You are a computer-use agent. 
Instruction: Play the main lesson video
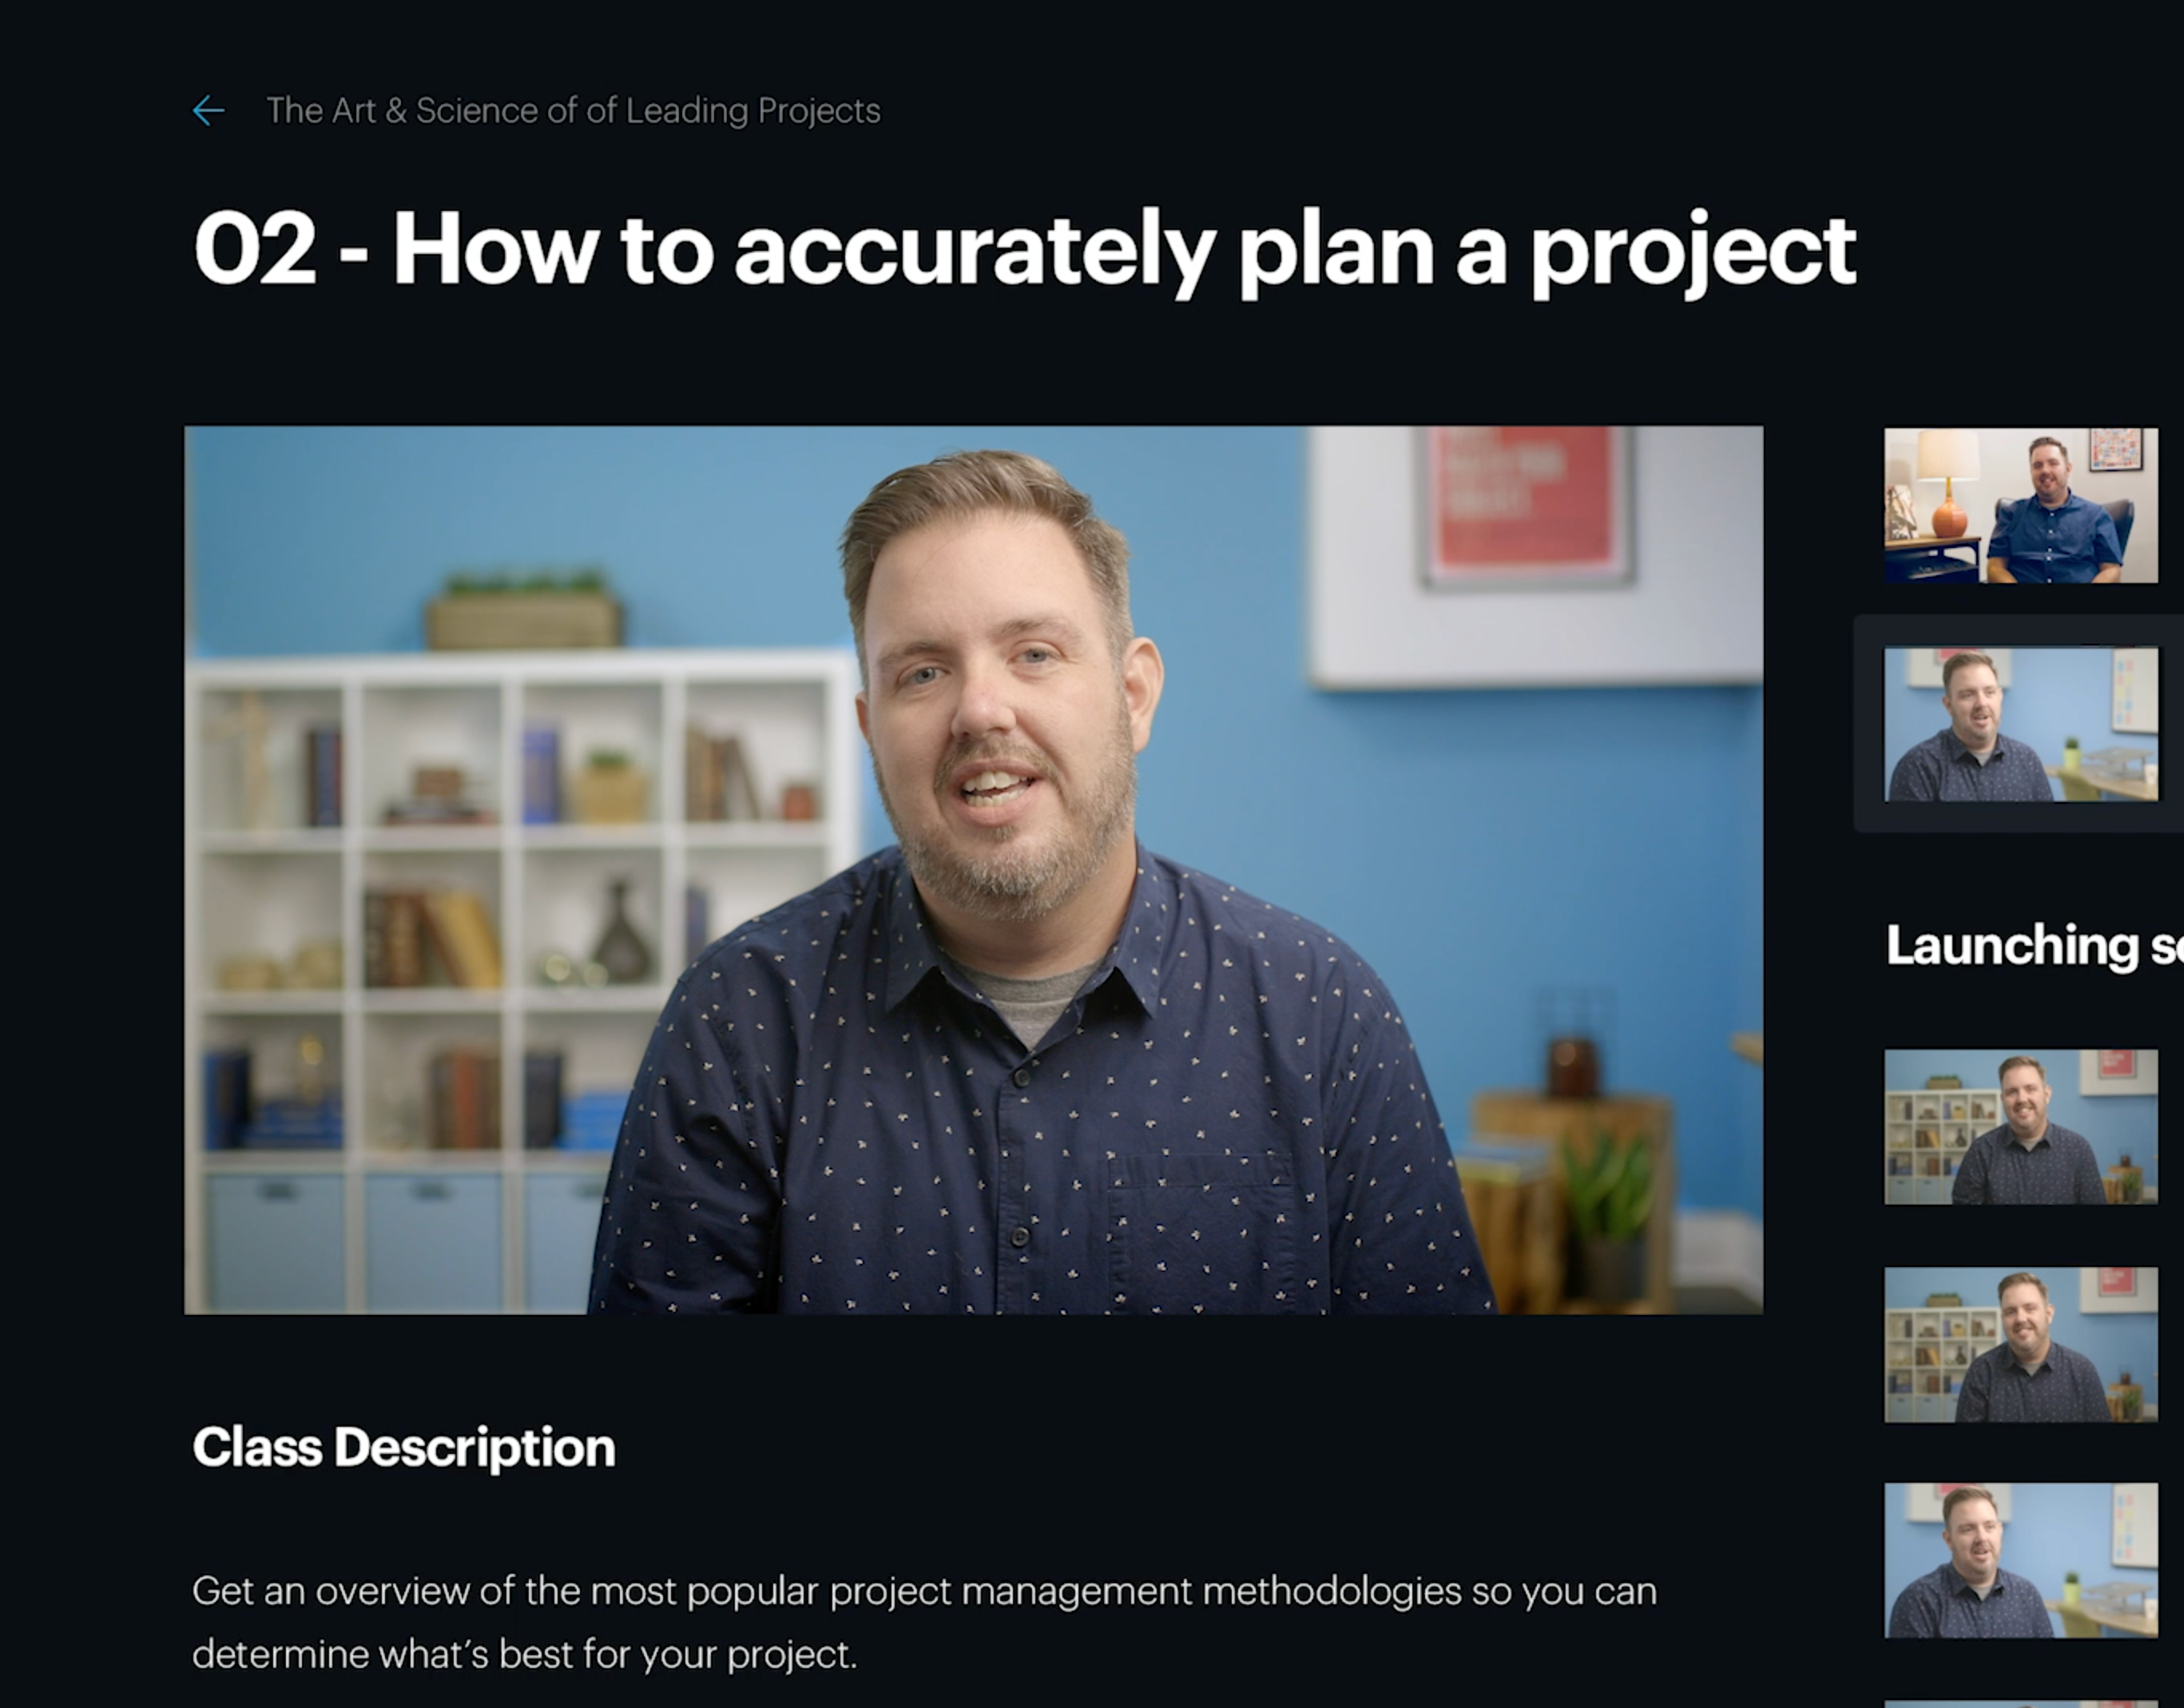[x=973, y=869]
